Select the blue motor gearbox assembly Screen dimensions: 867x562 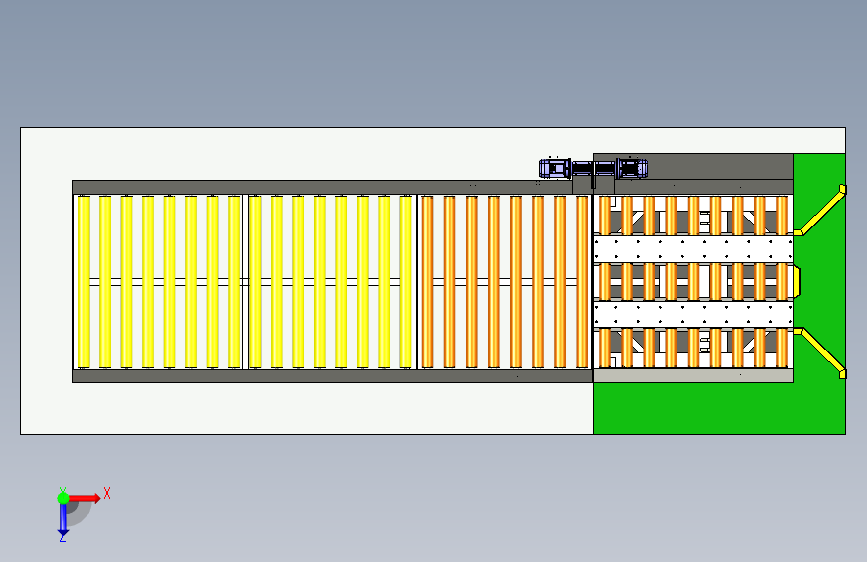click(593, 169)
